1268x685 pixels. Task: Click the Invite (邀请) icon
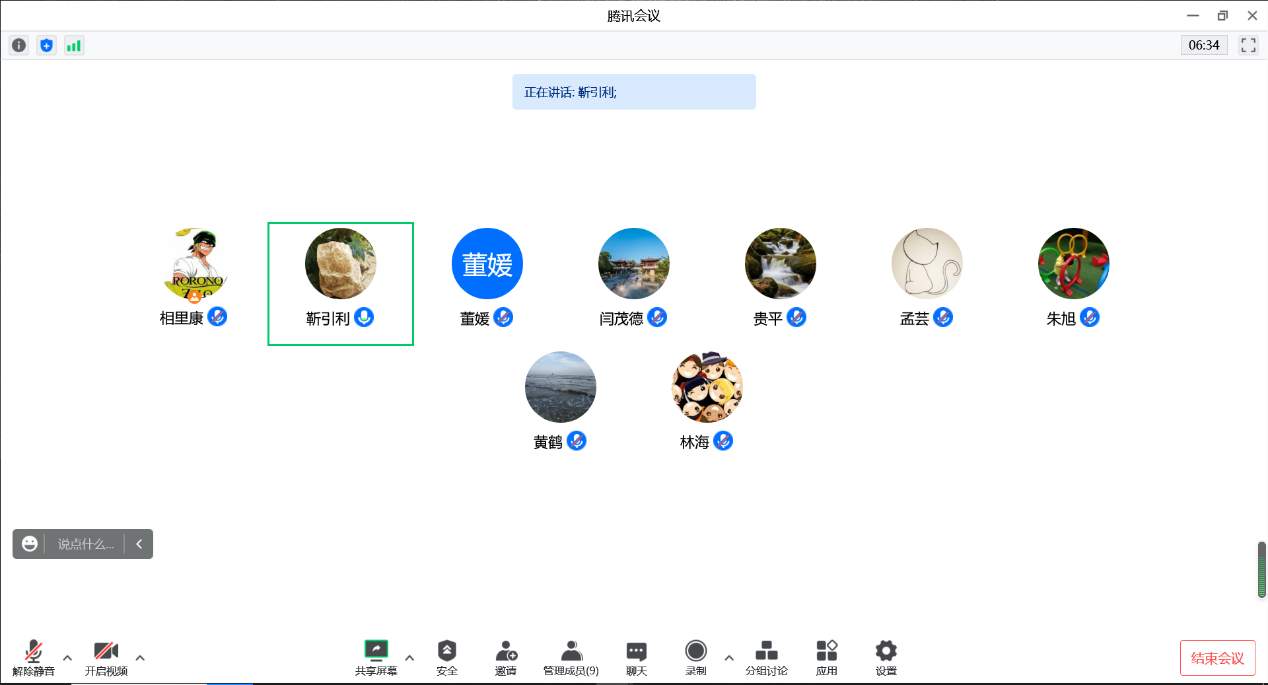click(x=506, y=658)
